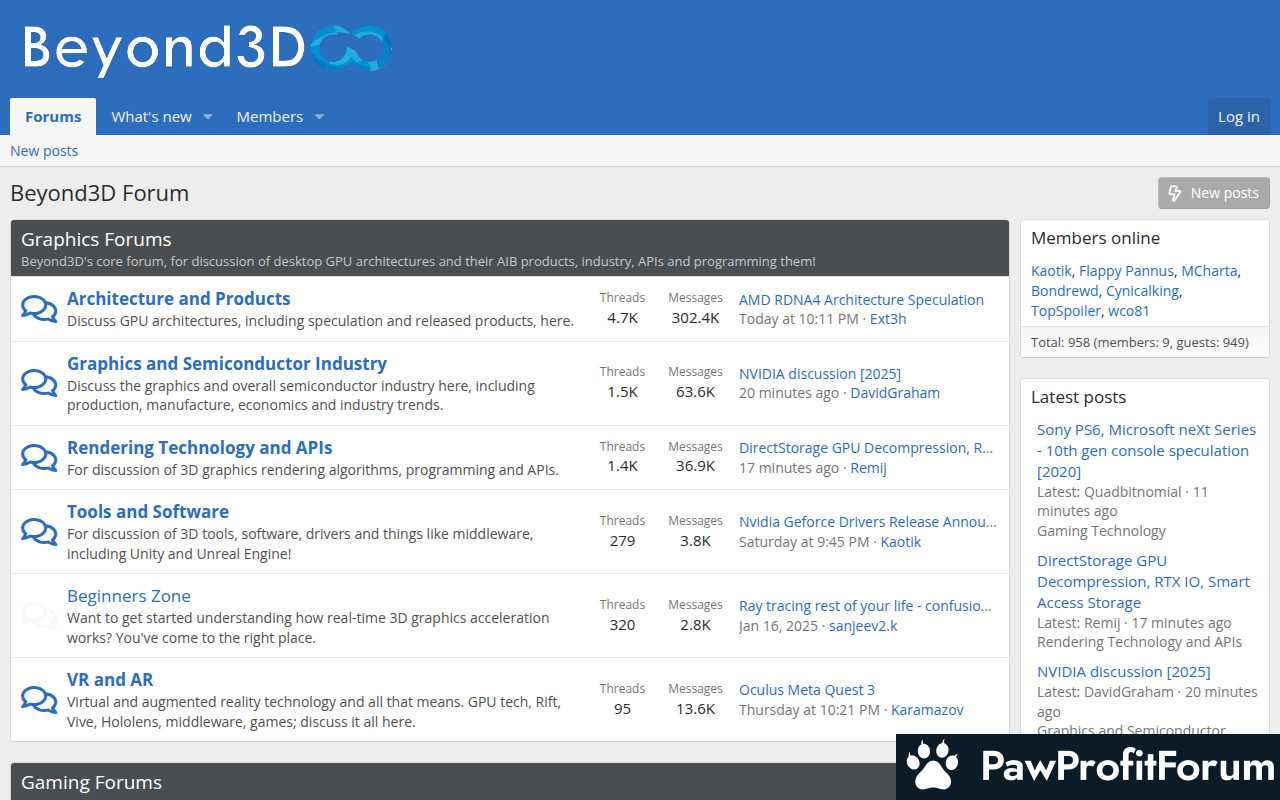Expand the What's new dropdown arrow

coord(208,117)
